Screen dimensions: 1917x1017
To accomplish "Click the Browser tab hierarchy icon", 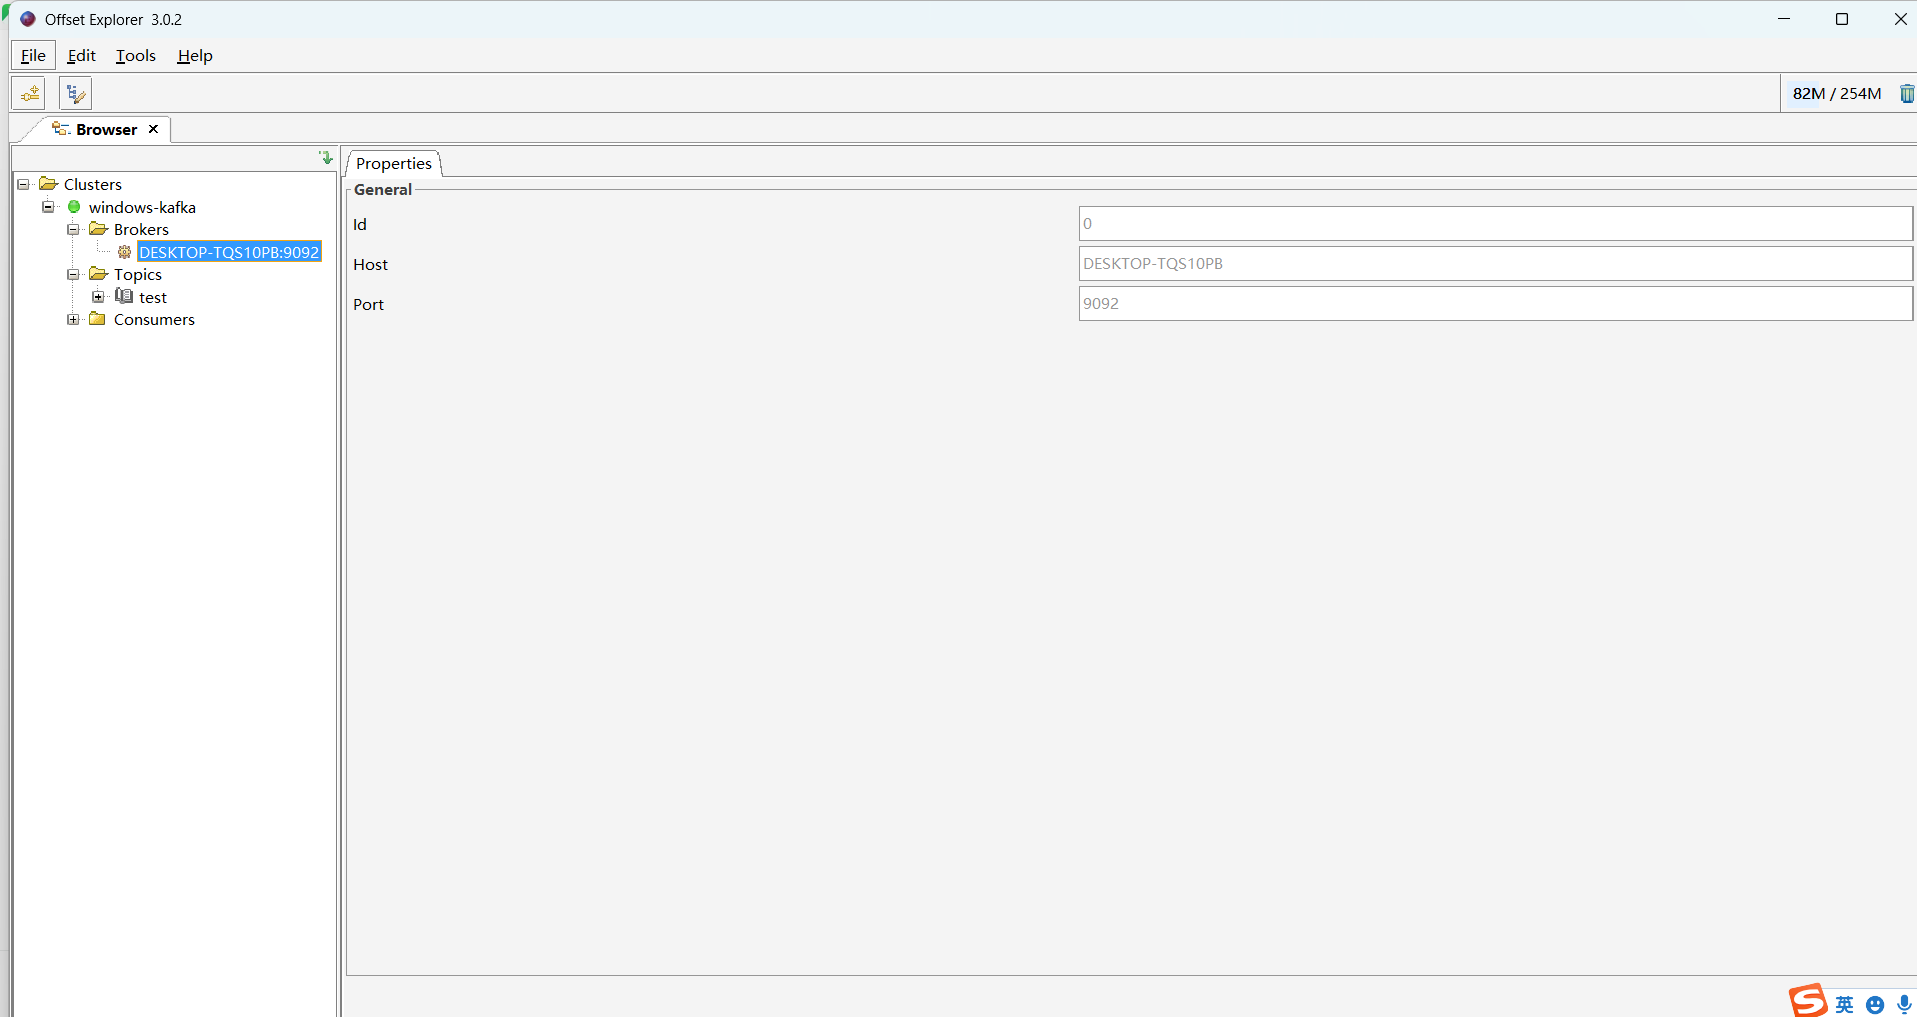I will (61, 129).
